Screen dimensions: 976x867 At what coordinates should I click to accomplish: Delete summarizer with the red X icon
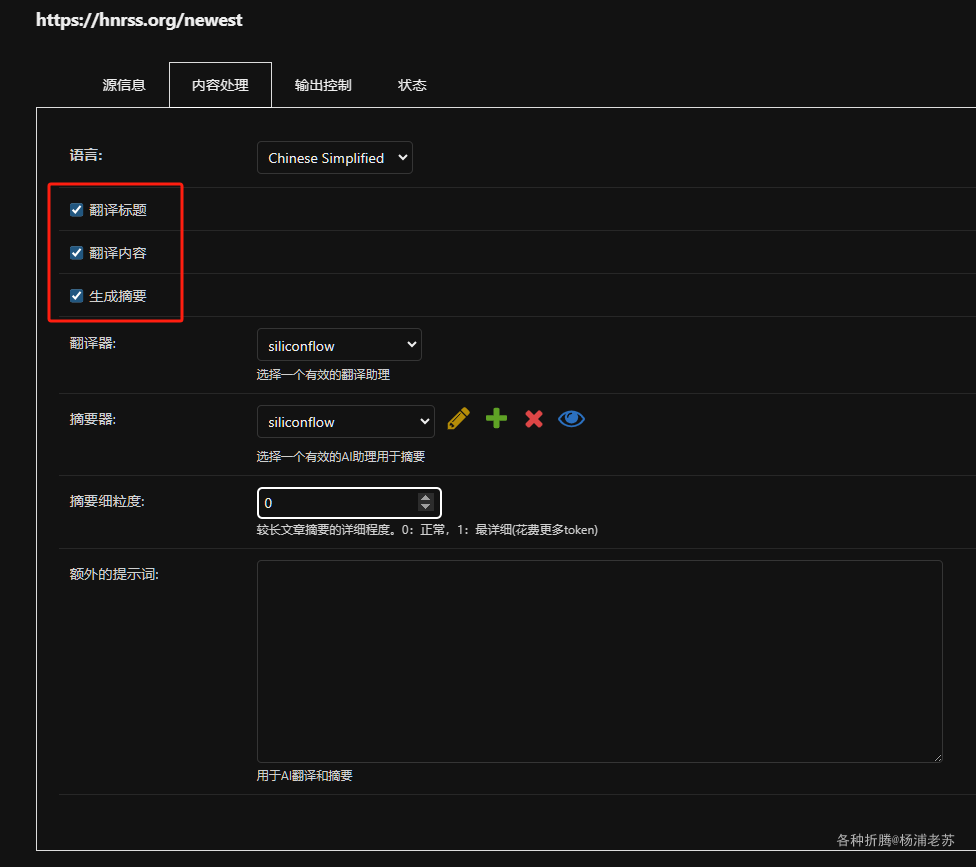pos(533,419)
